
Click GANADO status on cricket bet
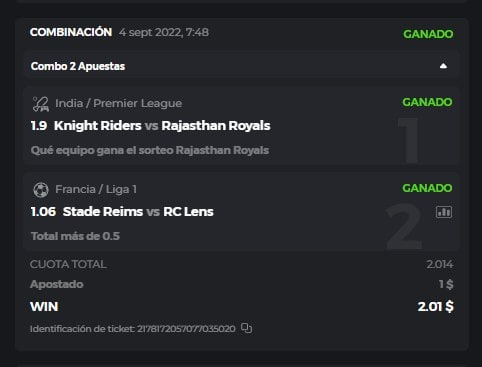coord(427,102)
